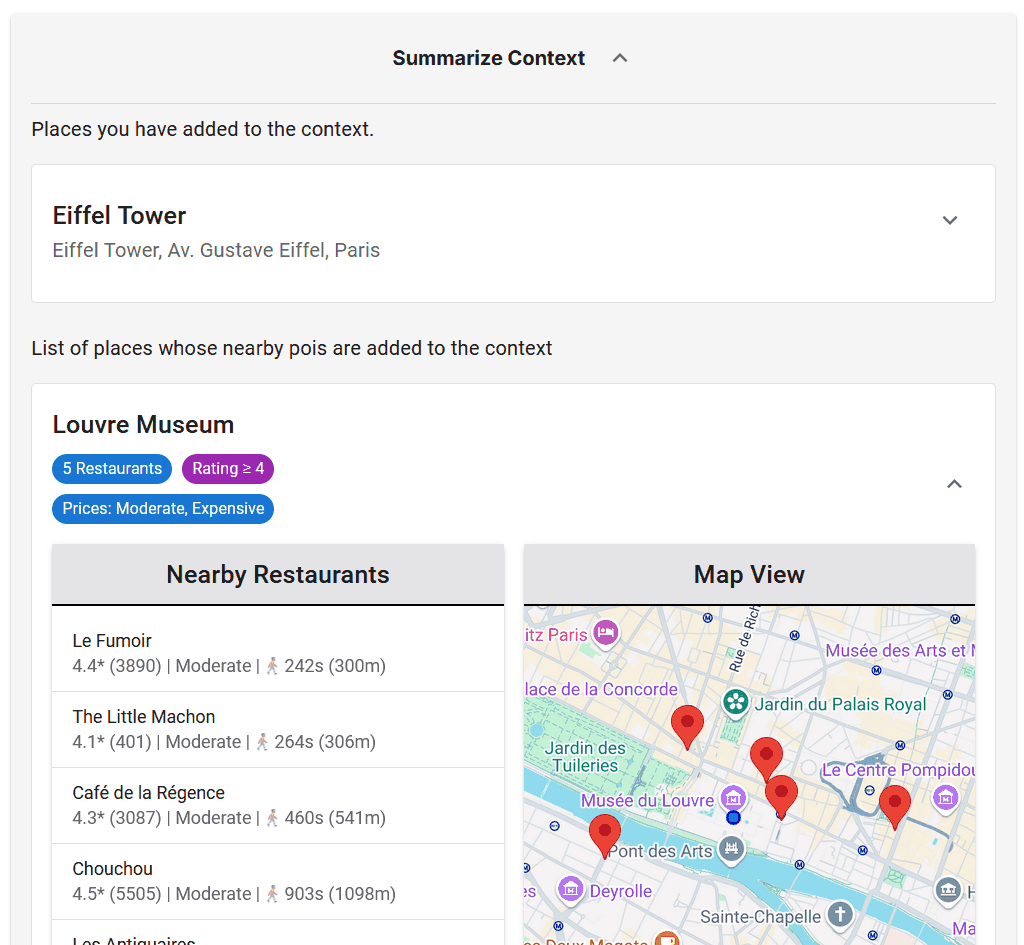This screenshot has height=945, width=1024.
Task: Collapse the Summarize Context section
Action: pos(620,58)
